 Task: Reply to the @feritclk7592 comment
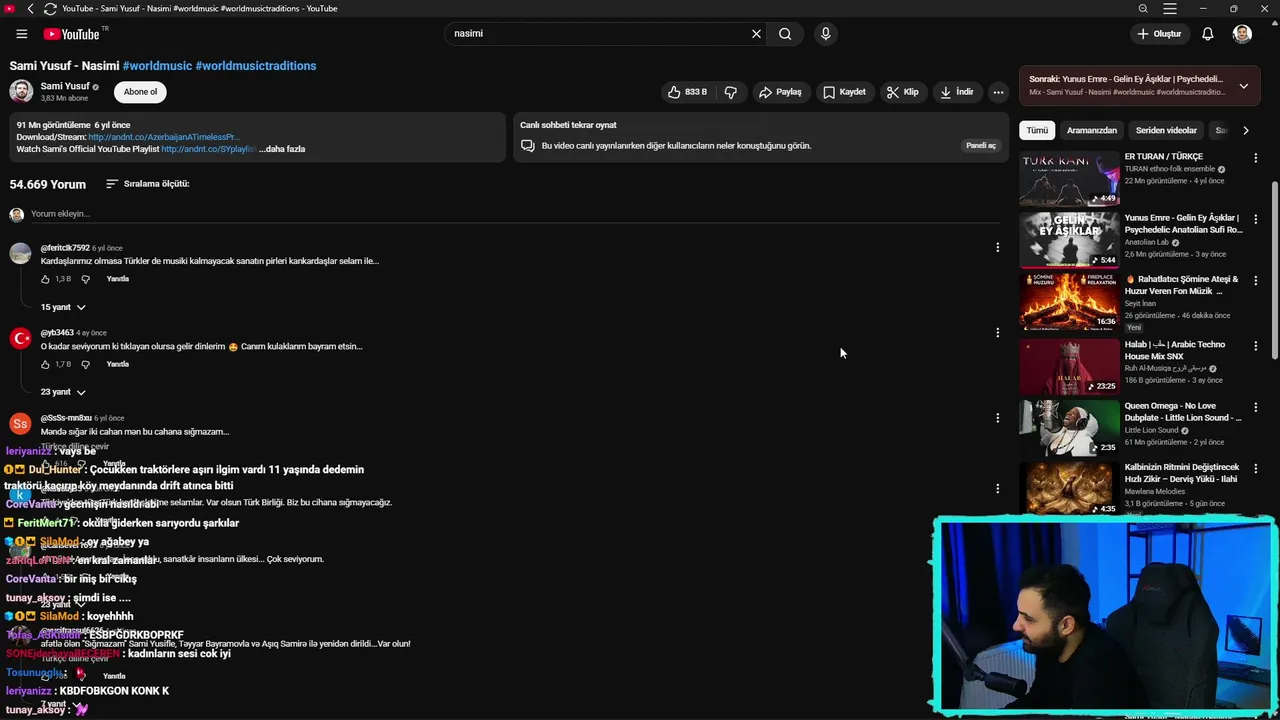tap(118, 279)
